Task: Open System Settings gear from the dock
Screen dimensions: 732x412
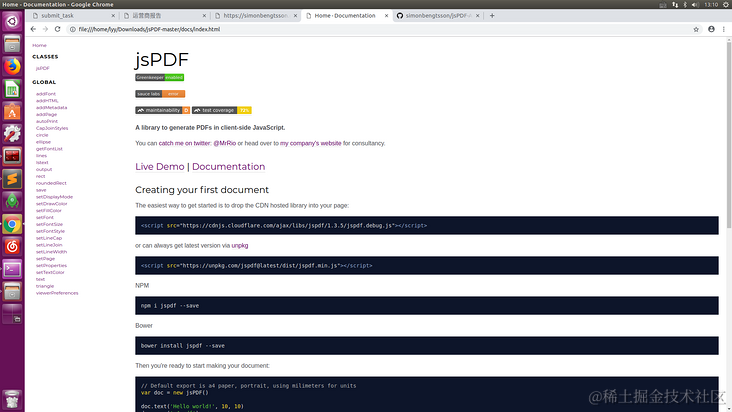Action: click(x=12, y=134)
